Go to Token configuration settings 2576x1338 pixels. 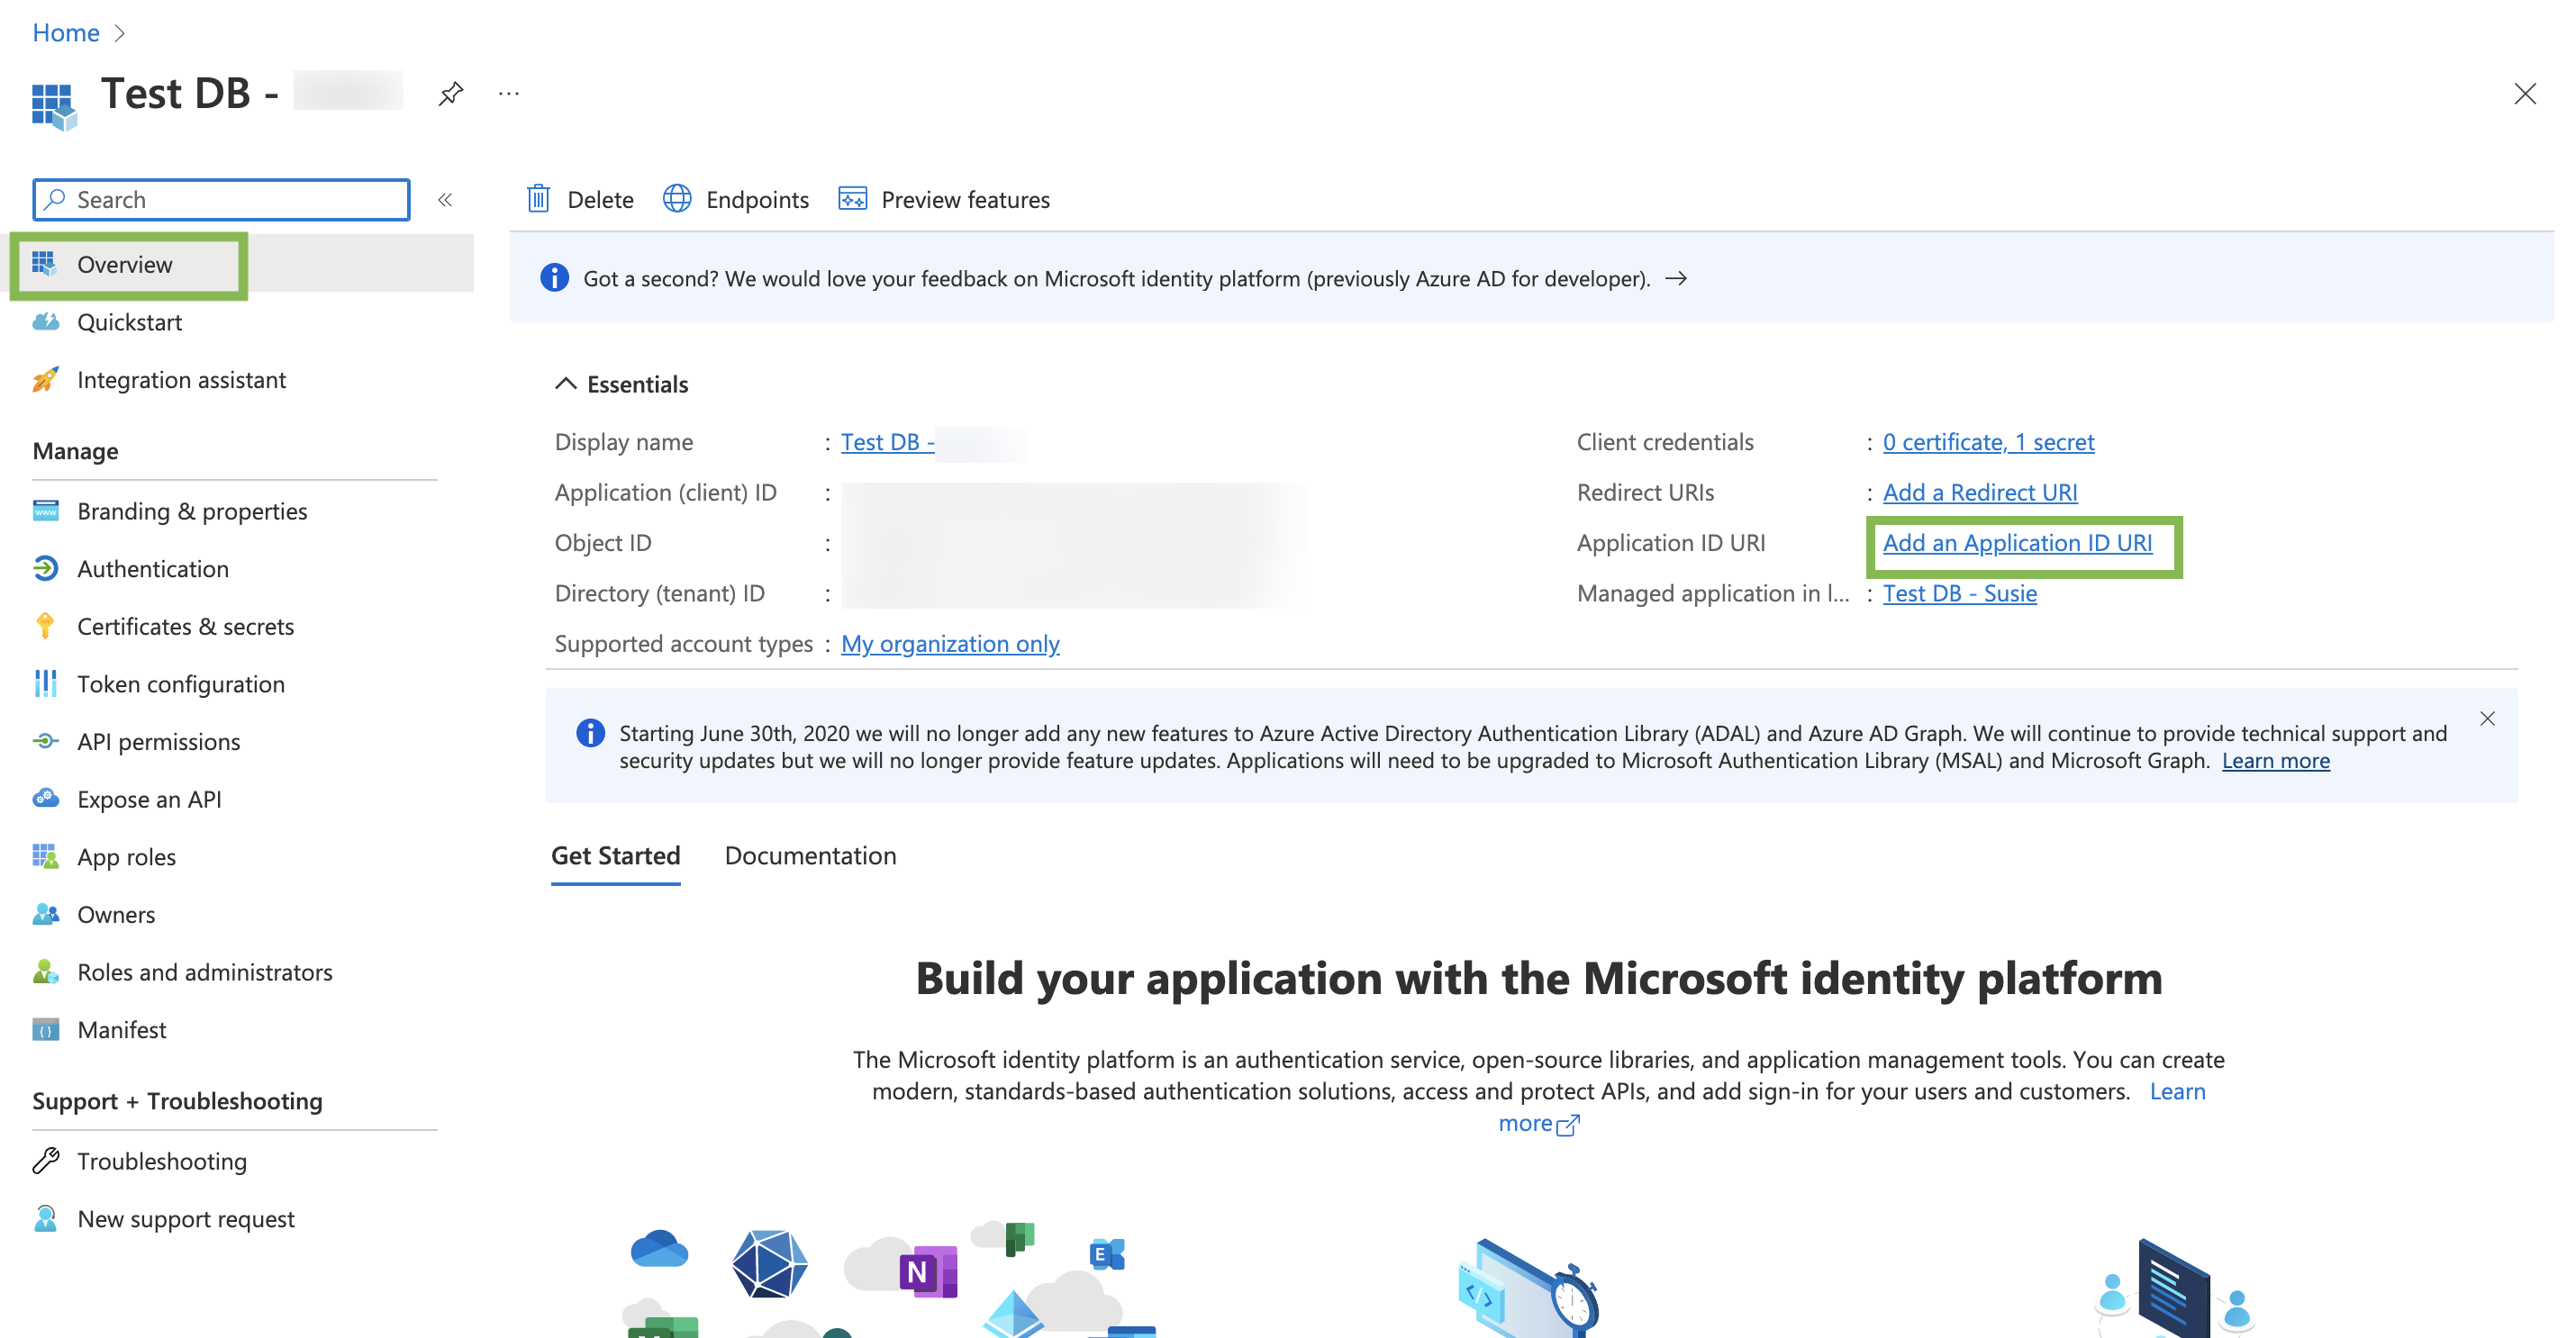click(180, 684)
